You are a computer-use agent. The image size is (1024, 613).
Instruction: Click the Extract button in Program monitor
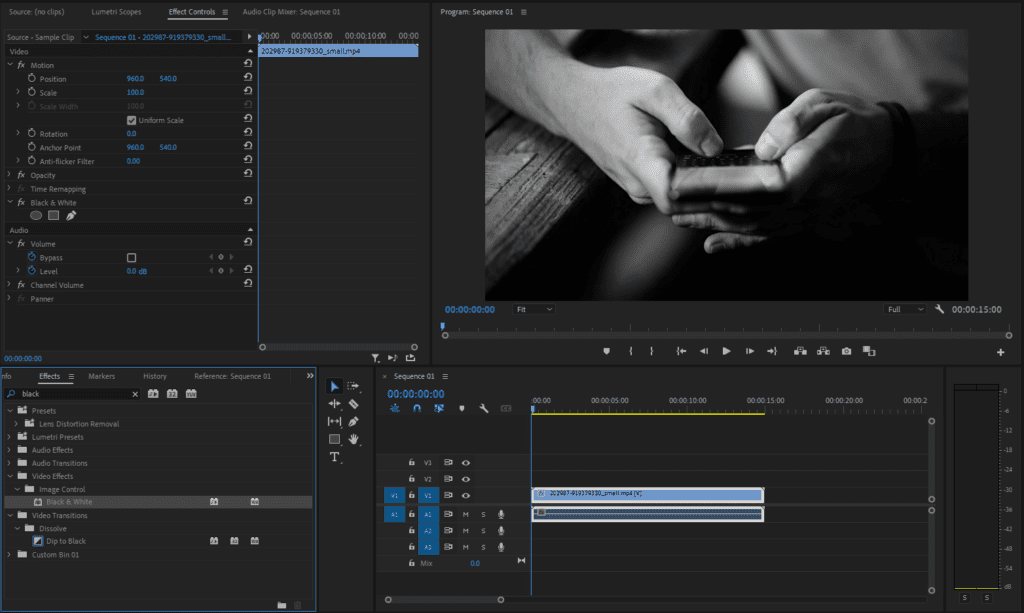[x=824, y=351]
